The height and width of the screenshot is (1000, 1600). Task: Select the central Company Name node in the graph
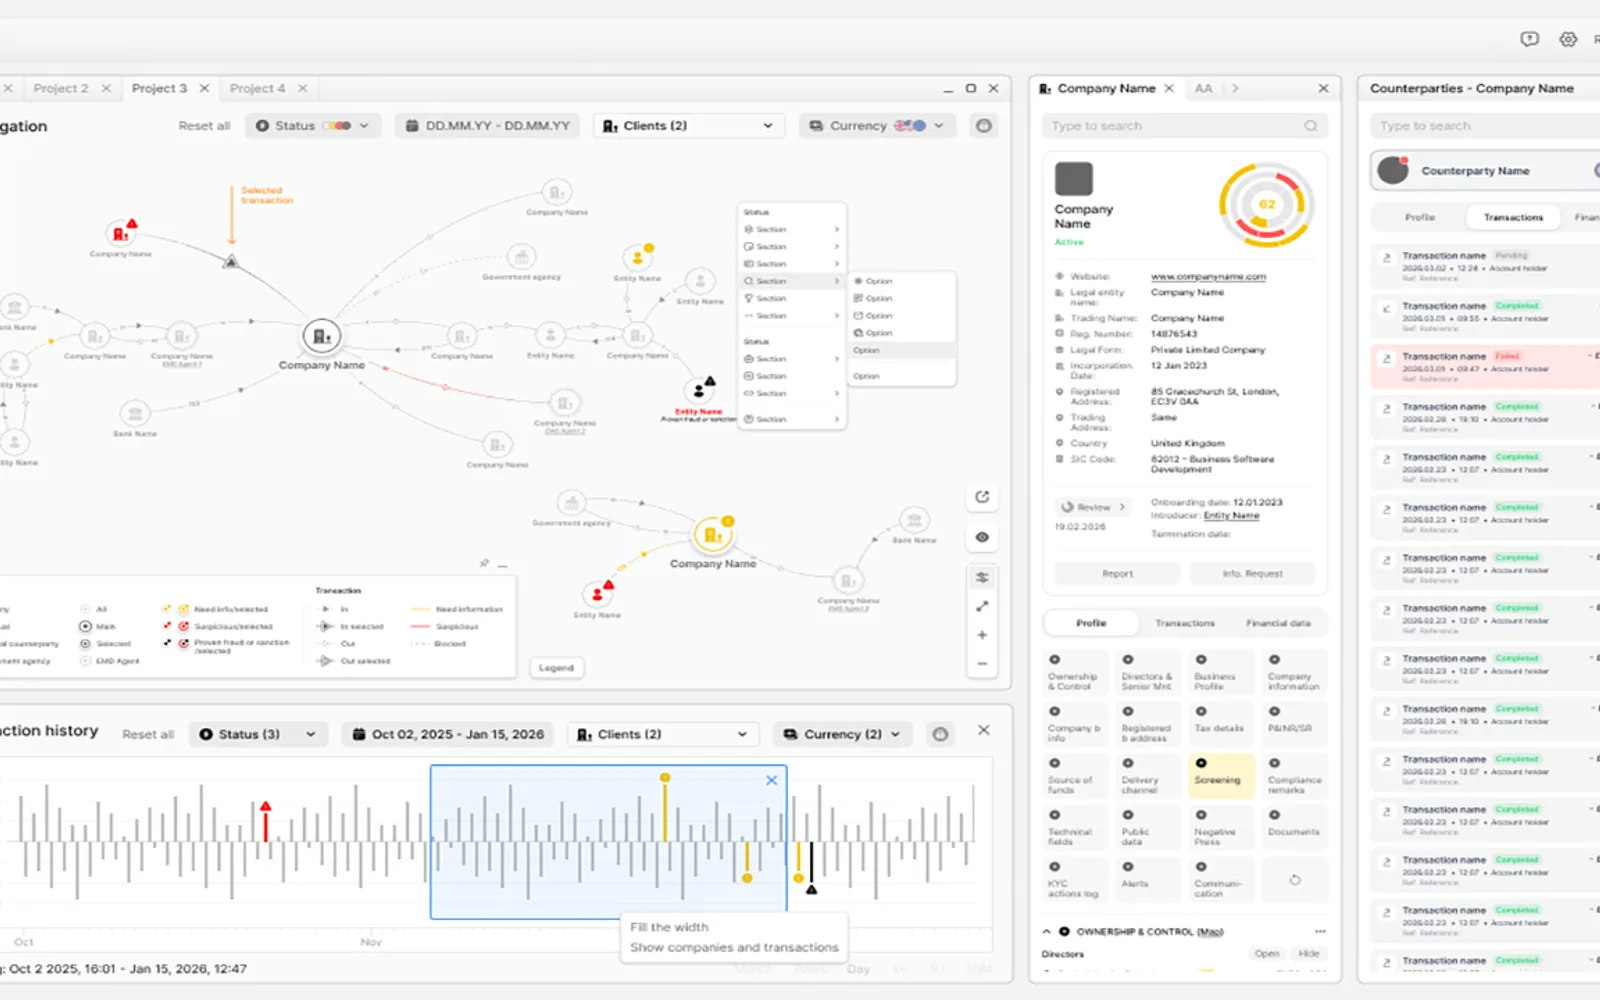tap(321, 336)
